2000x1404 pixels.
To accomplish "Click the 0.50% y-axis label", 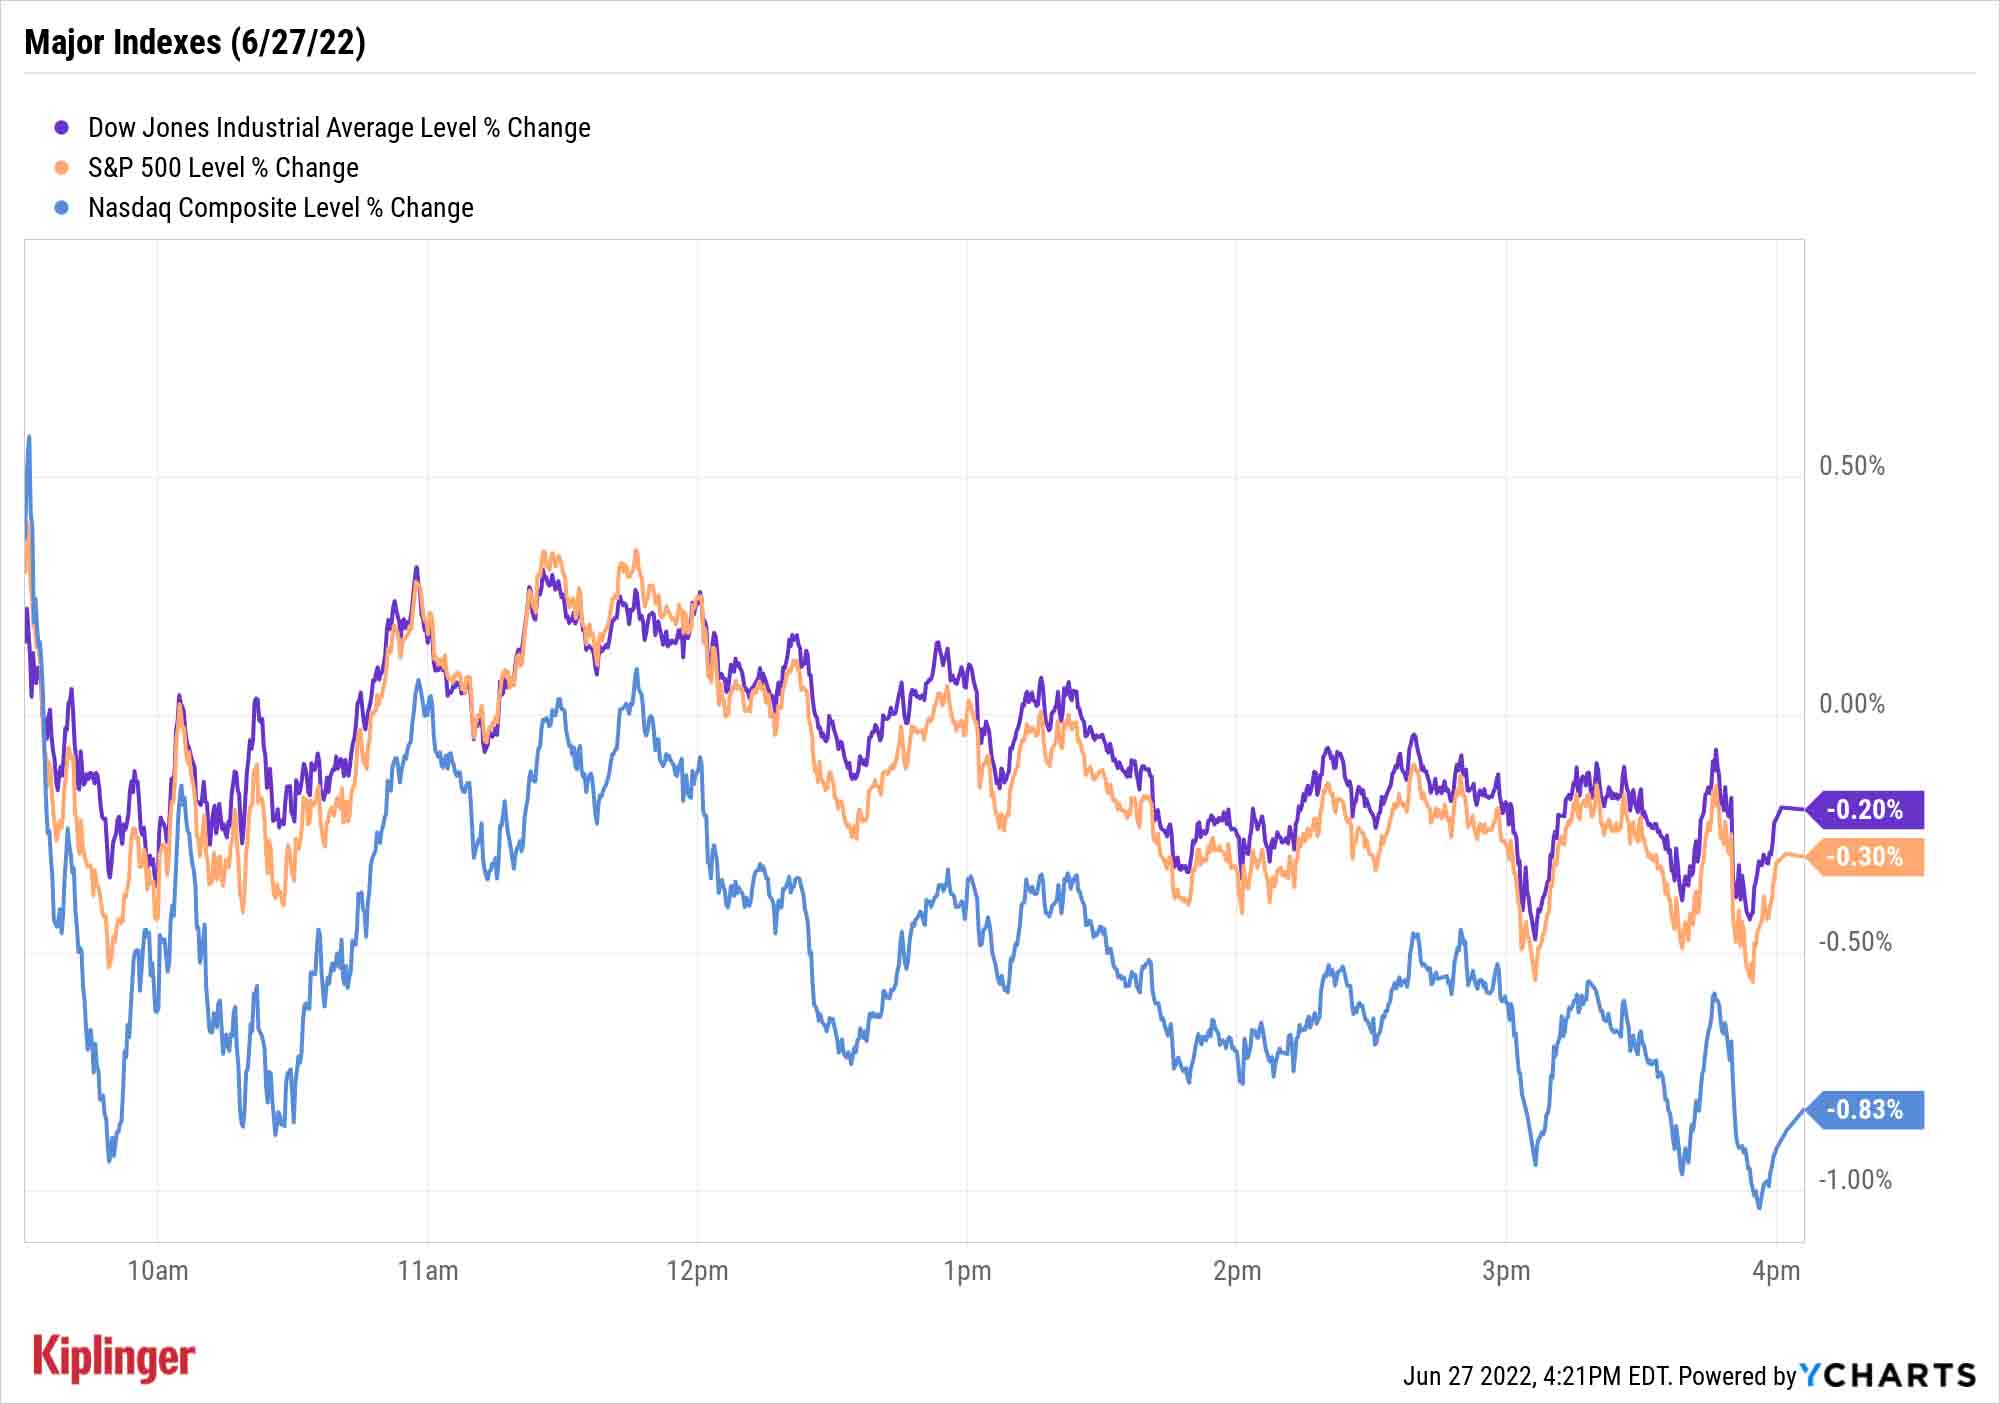I will 1852,466.
